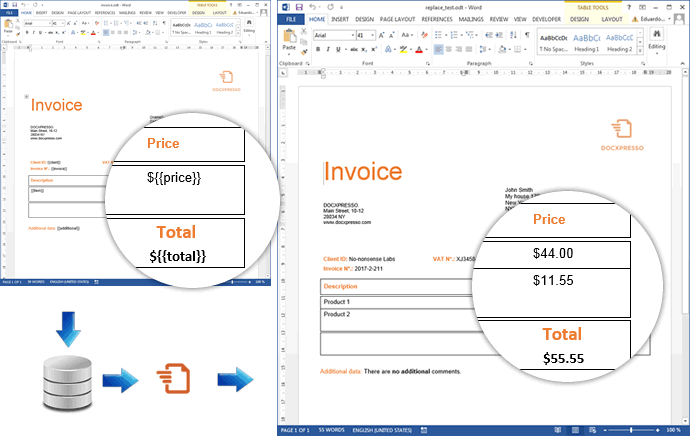This screenshot has height=436, width=690.
Task: Switch to INSERT tab in right window
Action: [340, 19]
